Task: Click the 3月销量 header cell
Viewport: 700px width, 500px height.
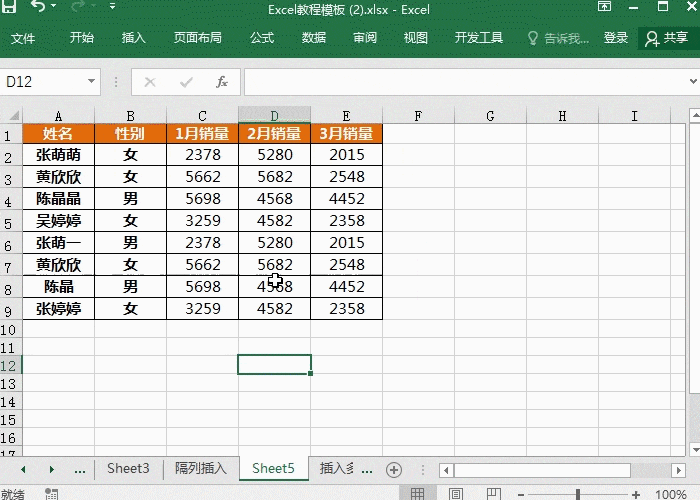Action: point(346,133)
